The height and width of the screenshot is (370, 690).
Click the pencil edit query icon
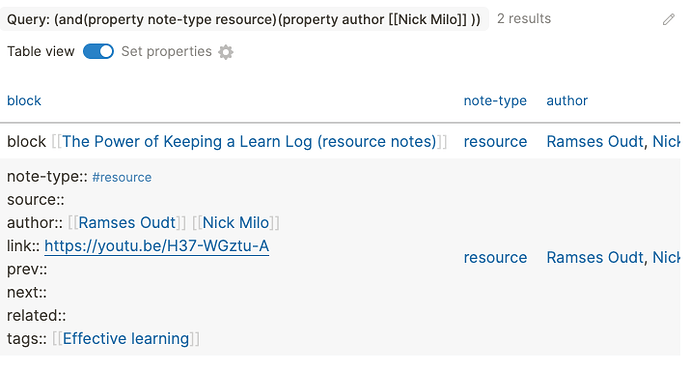[x=668, y=19]
